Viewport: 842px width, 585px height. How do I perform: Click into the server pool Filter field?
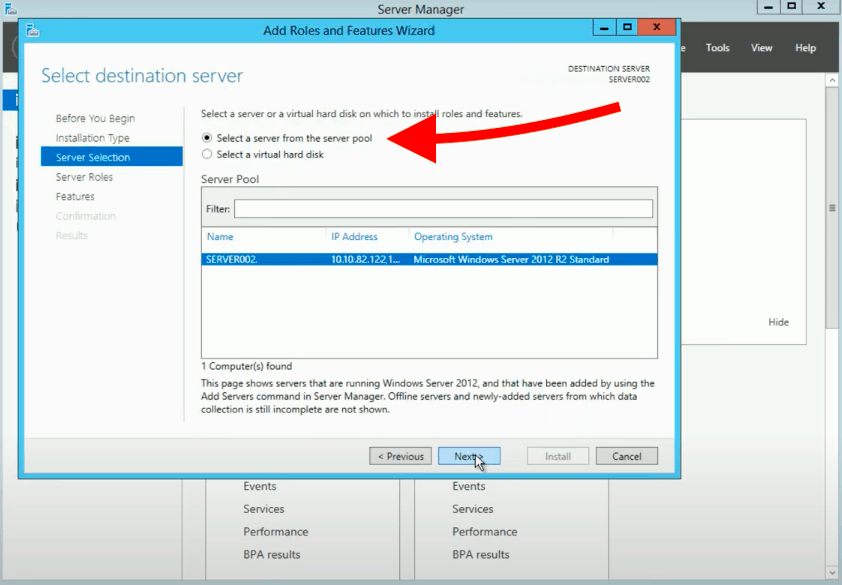coord(443,209)
